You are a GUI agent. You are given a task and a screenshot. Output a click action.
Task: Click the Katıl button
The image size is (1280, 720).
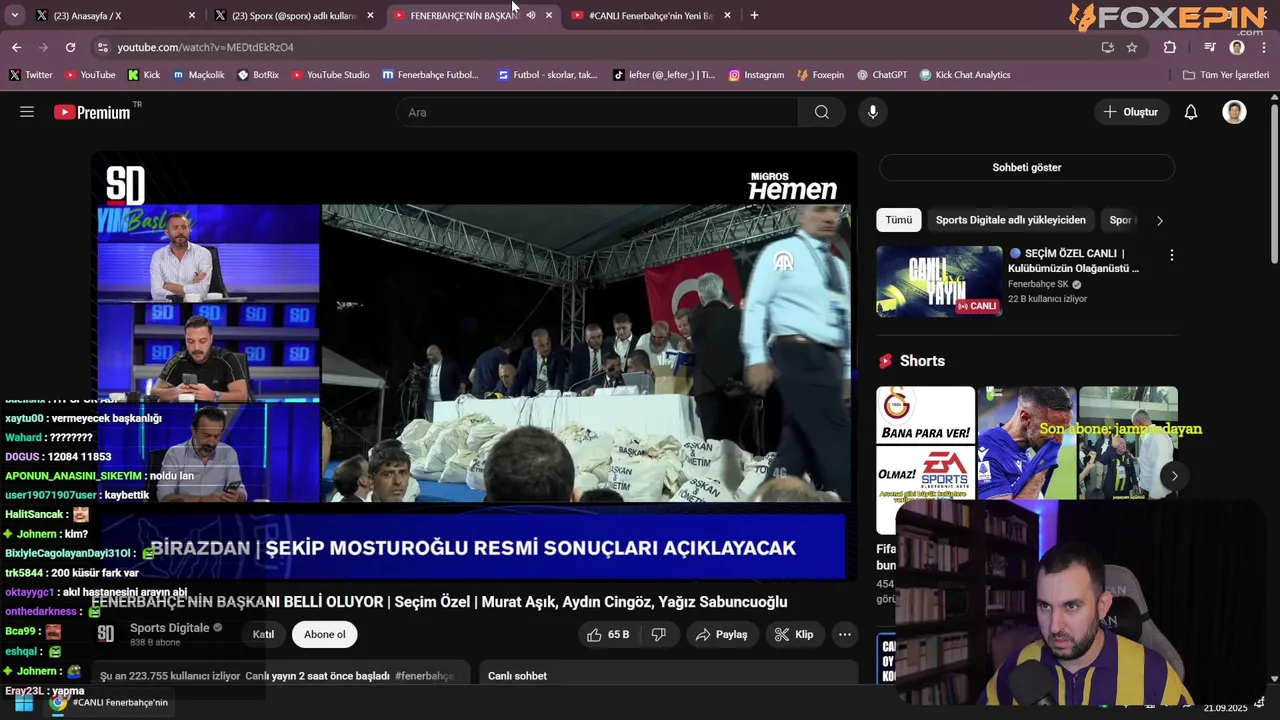coord(263,634)
